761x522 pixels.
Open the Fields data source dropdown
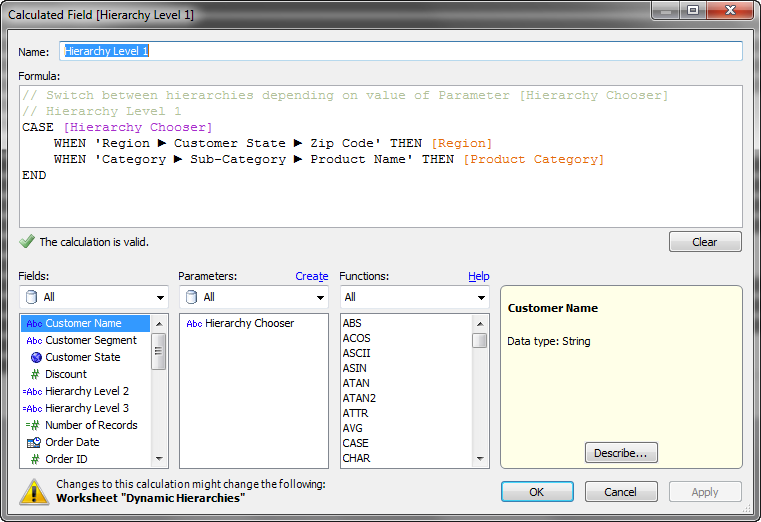pyautogui.click(x=94, y=297)
